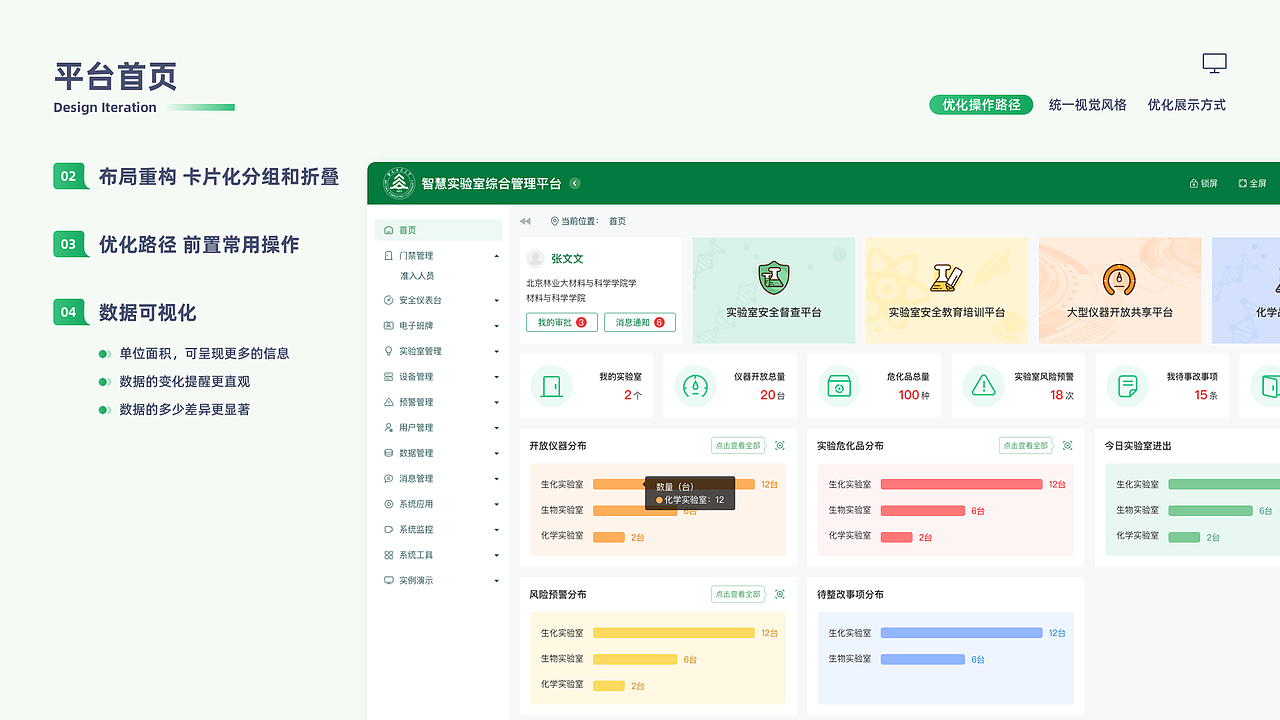The height and width of the screenshot is (720, 1280).
Task: Click the user name 张文文
Action: [567, 259]
